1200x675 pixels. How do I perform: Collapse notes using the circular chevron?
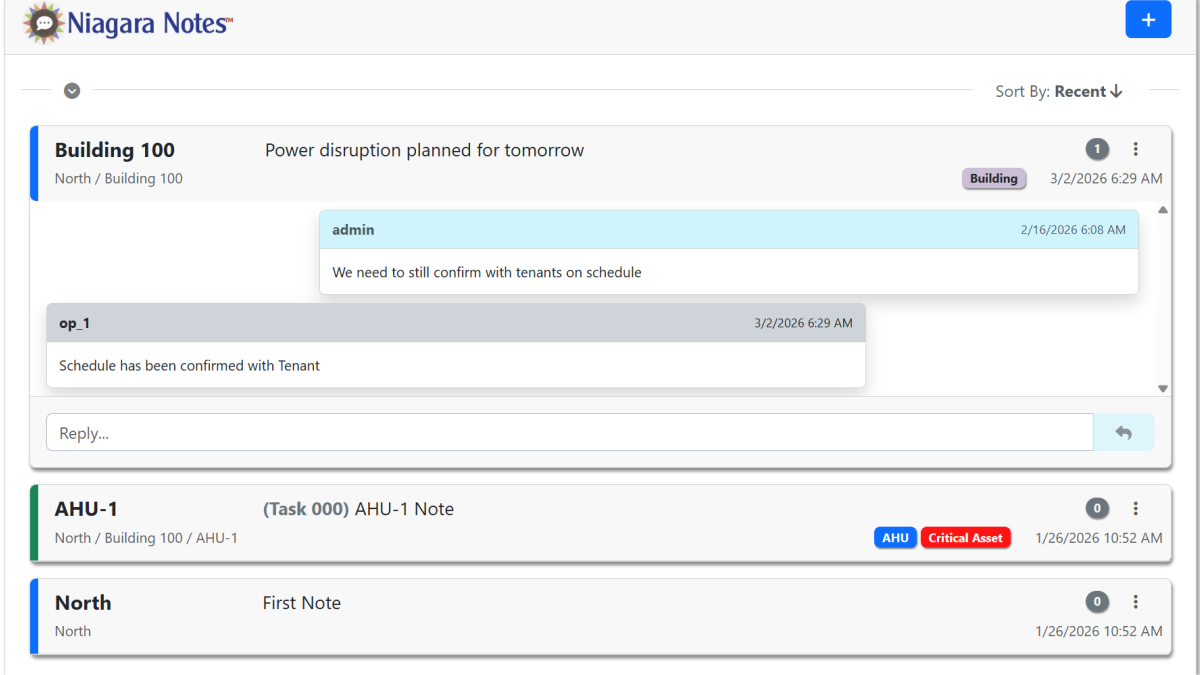tap(71, 90)
